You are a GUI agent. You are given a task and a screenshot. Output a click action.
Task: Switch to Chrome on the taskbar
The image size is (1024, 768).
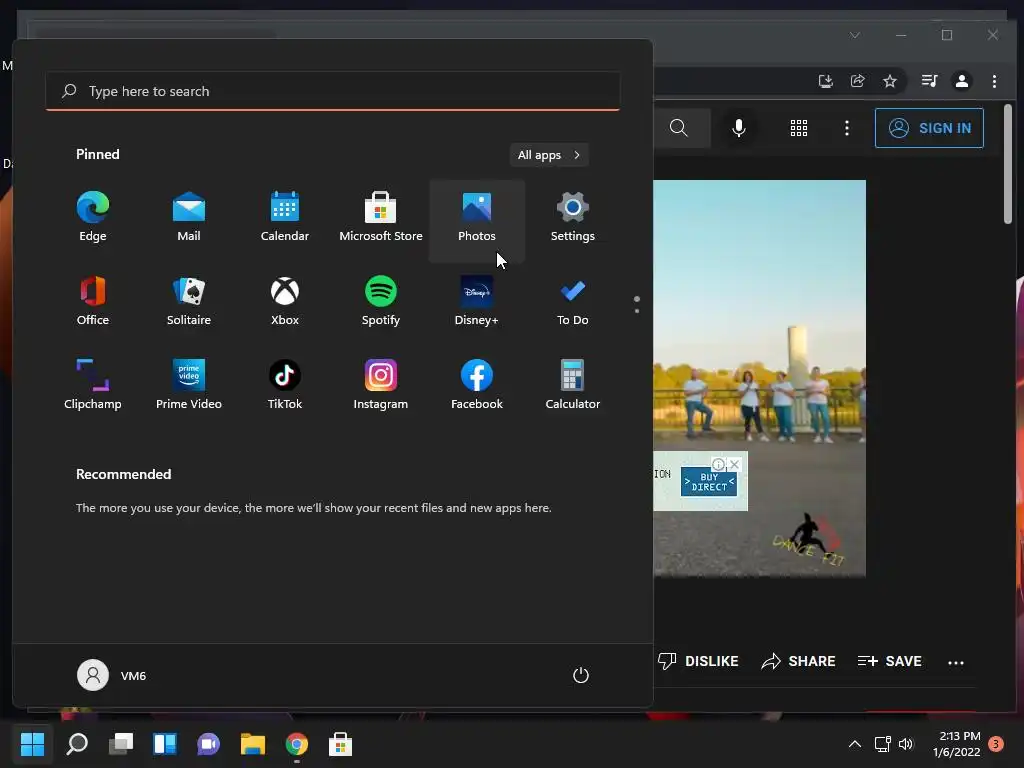(x=296, y=744)
